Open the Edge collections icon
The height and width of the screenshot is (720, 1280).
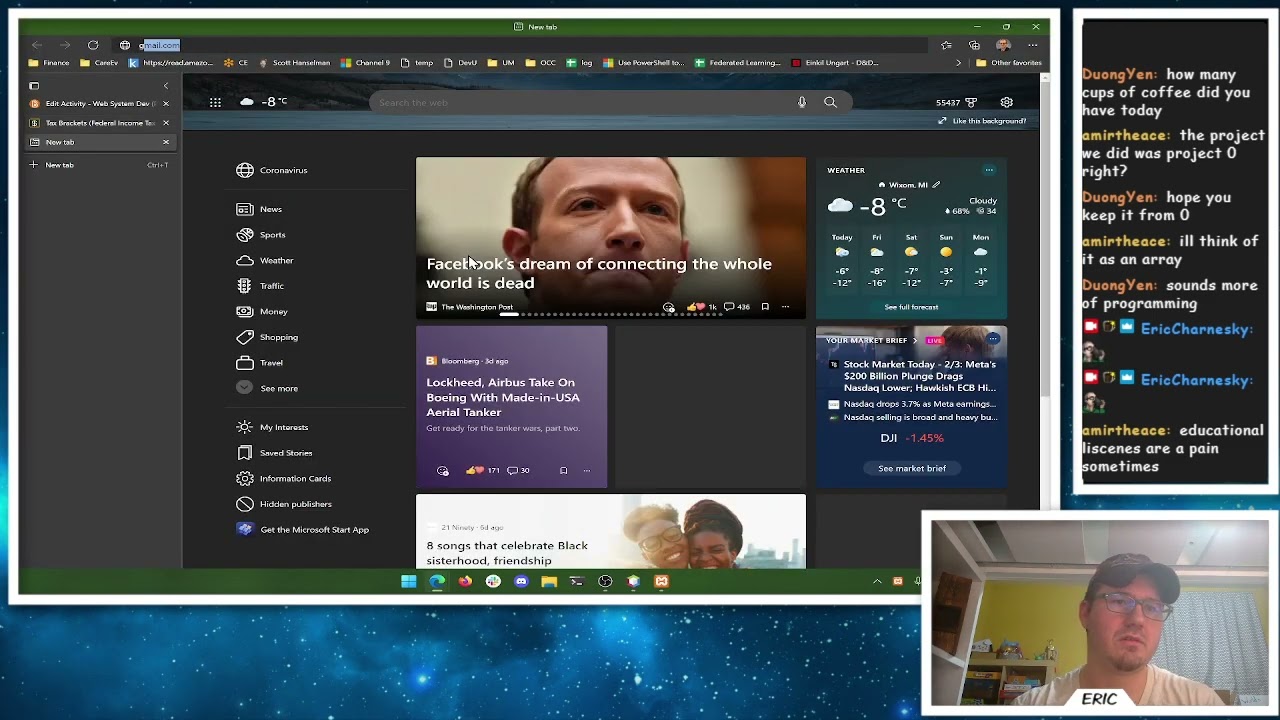[x=974, y=45]
